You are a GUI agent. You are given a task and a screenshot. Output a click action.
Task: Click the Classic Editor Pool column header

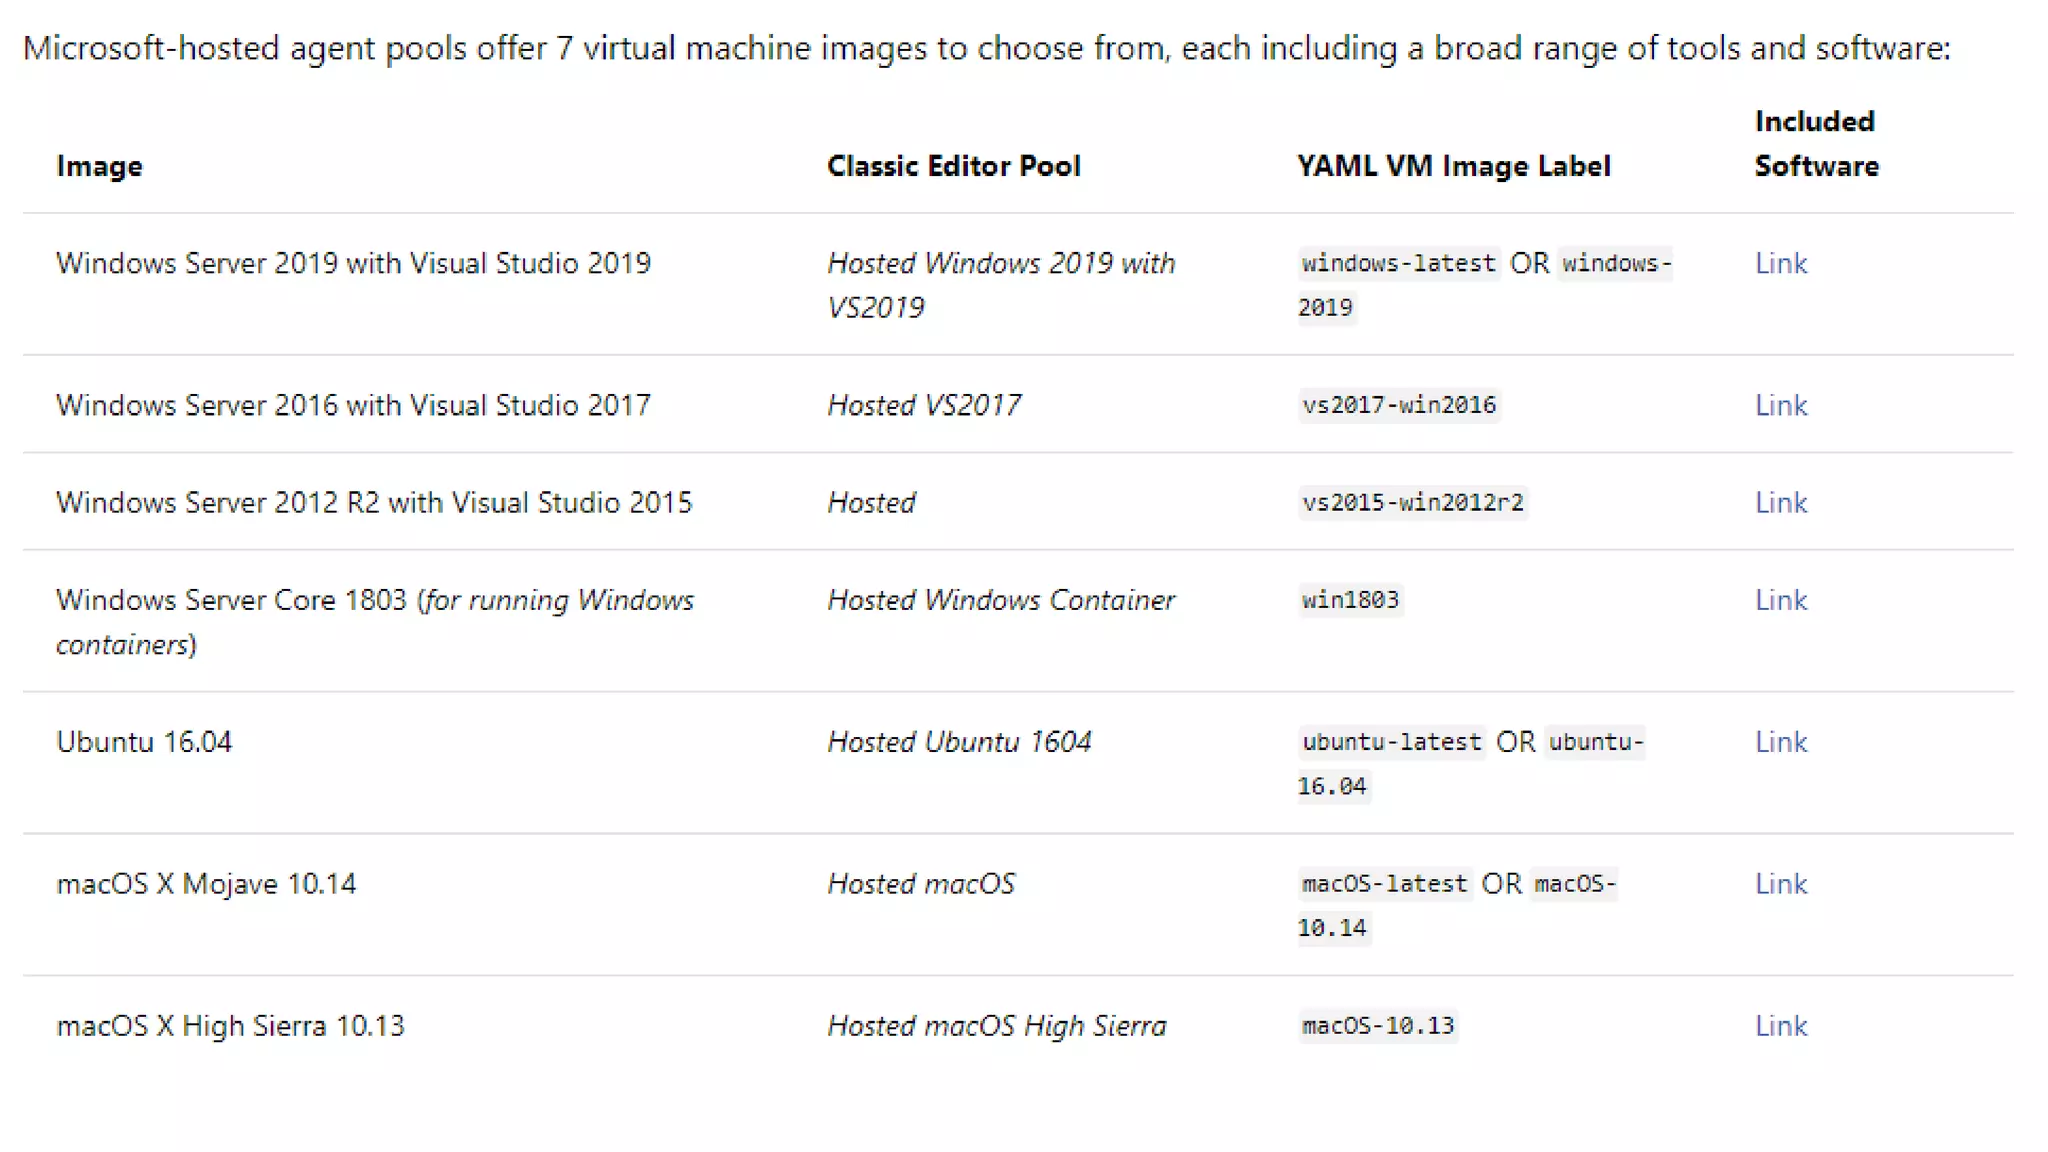(953, 166)
